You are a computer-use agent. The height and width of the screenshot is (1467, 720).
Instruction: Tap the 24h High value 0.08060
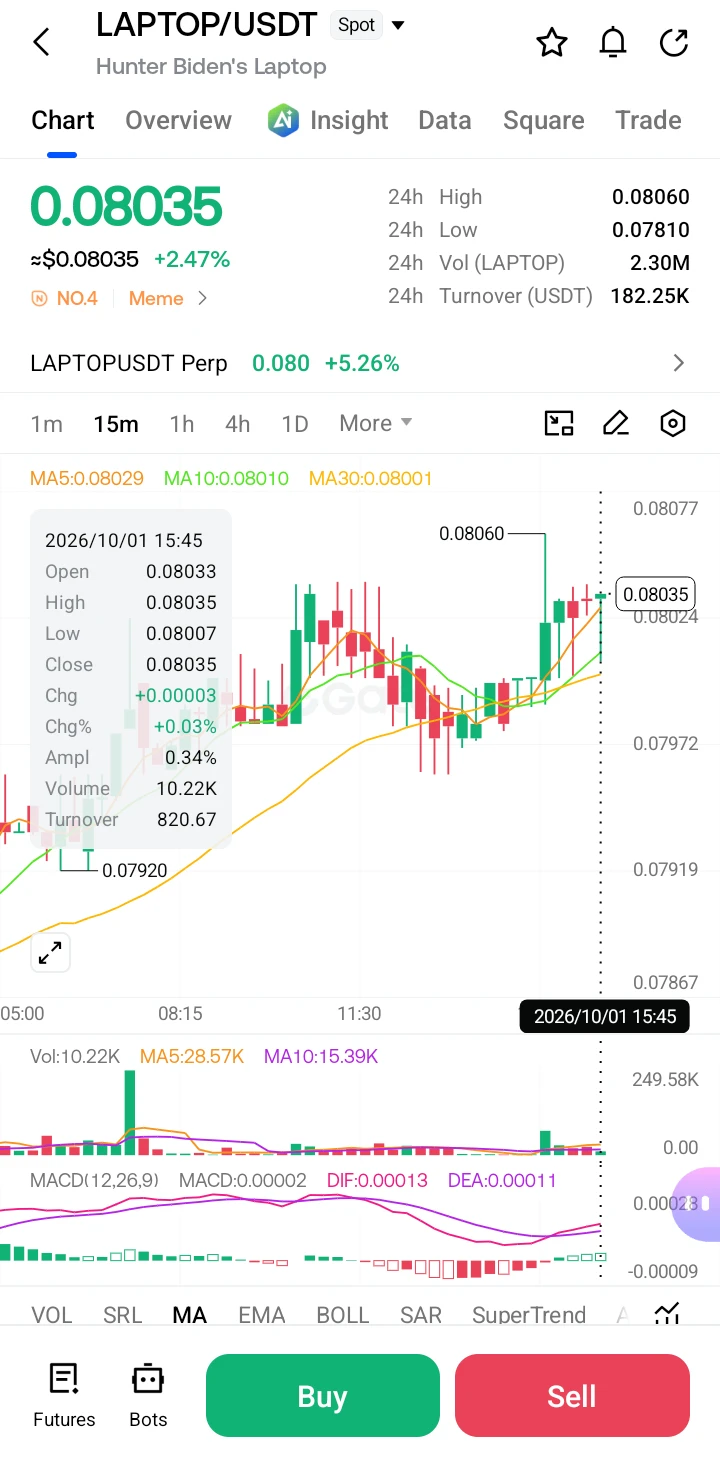(651, 197)
